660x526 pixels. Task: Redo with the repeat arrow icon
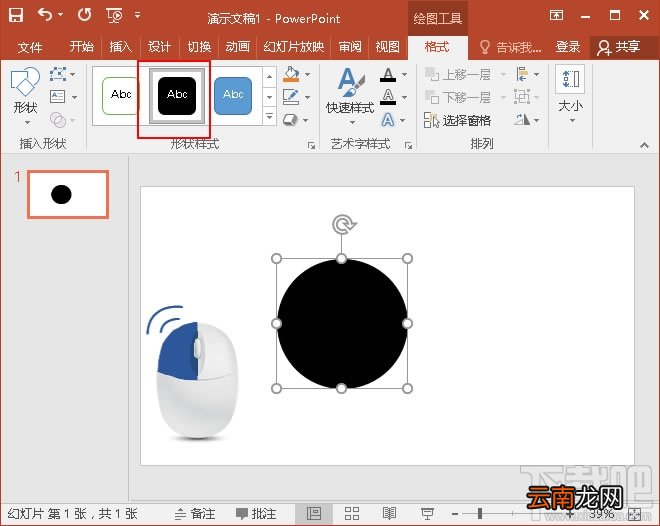coord(85,15)
